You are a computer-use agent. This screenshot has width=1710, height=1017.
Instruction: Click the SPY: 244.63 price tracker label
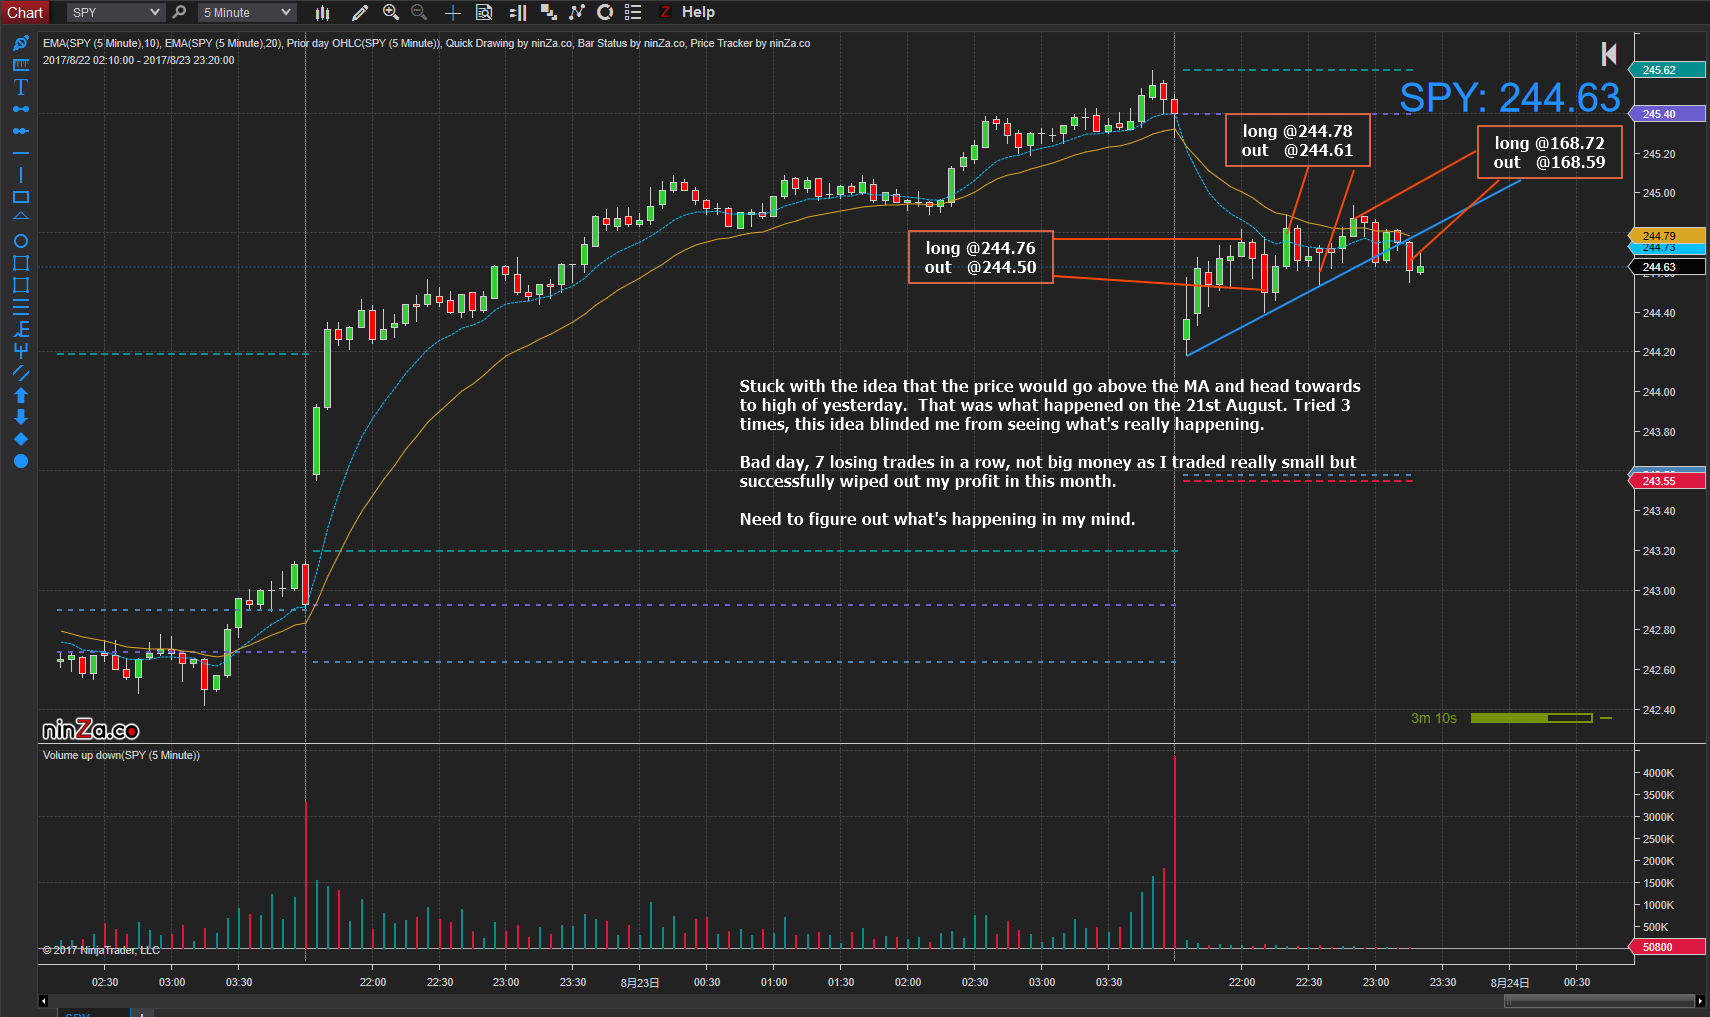click(x=1509, y=97)
